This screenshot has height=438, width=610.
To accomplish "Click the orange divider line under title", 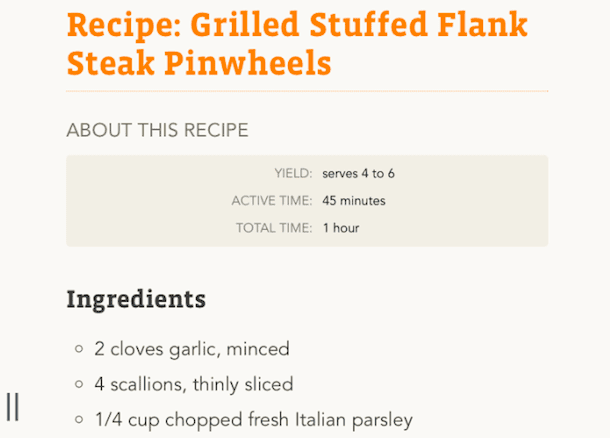I will coord(307,91).
